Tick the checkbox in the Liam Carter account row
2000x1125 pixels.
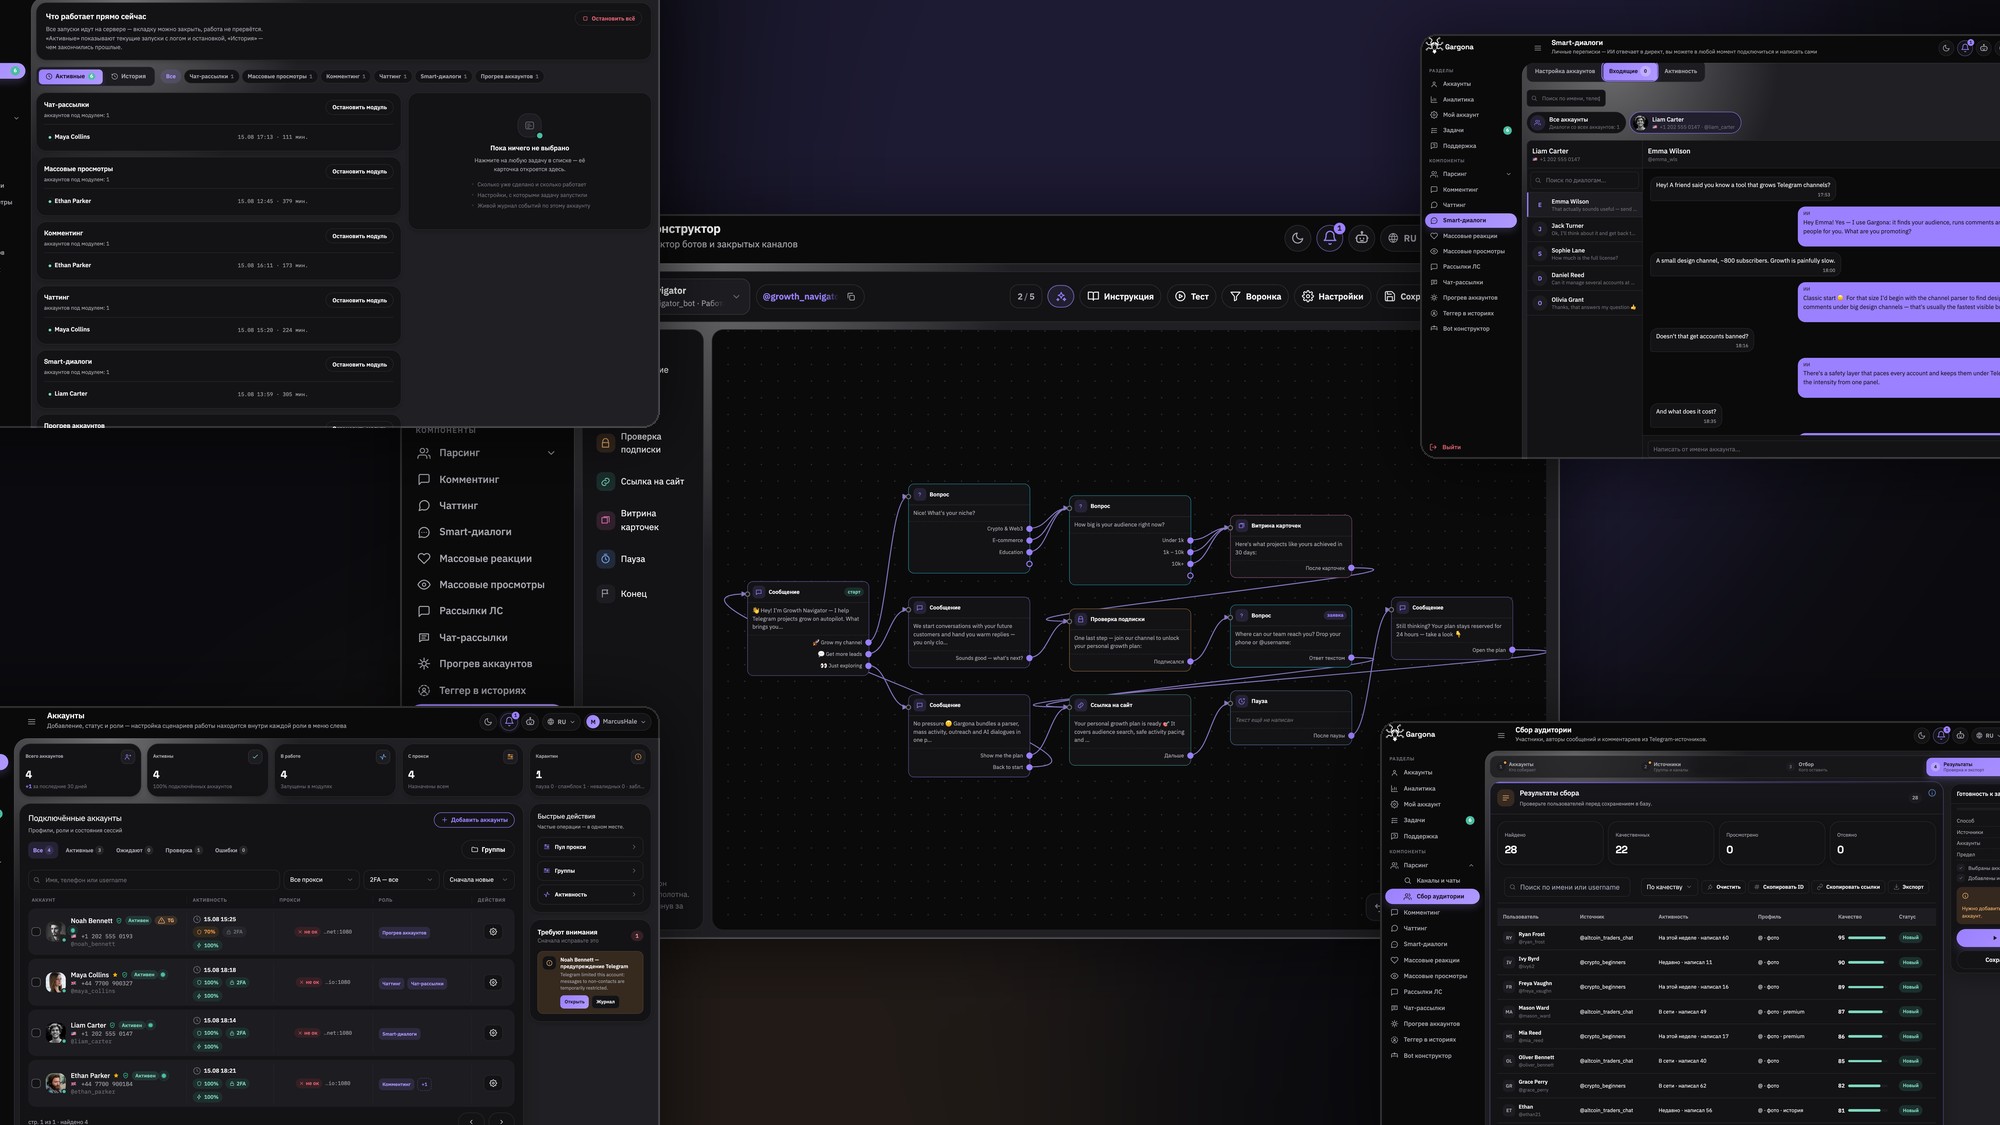(x=36, y=1033)
